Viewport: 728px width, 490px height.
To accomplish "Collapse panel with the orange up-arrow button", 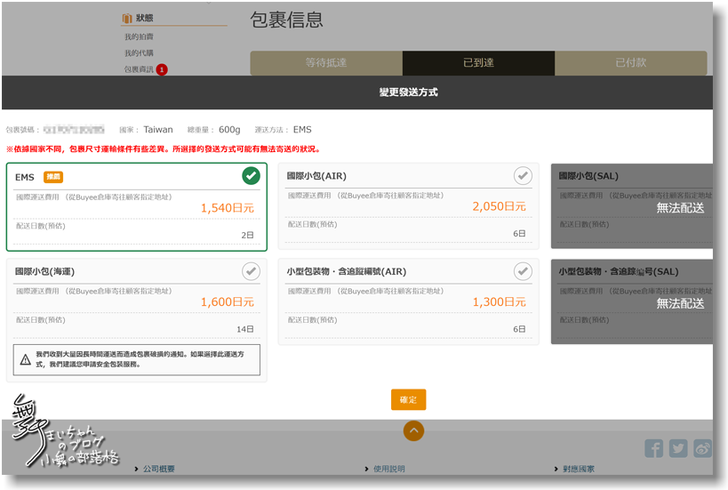I will (x=414, y=431).
